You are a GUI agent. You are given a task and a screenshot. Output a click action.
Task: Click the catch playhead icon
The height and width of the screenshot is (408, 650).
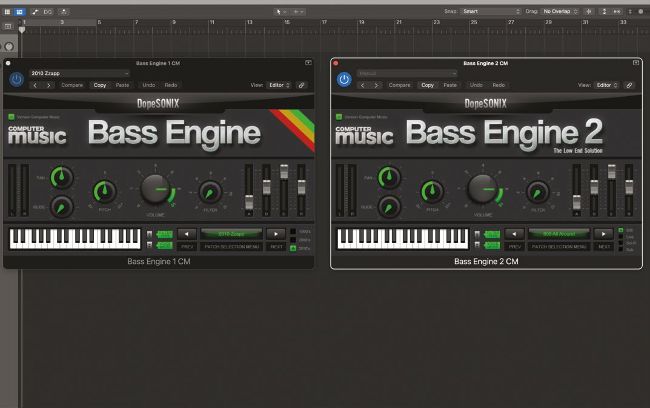pos(63,12)
